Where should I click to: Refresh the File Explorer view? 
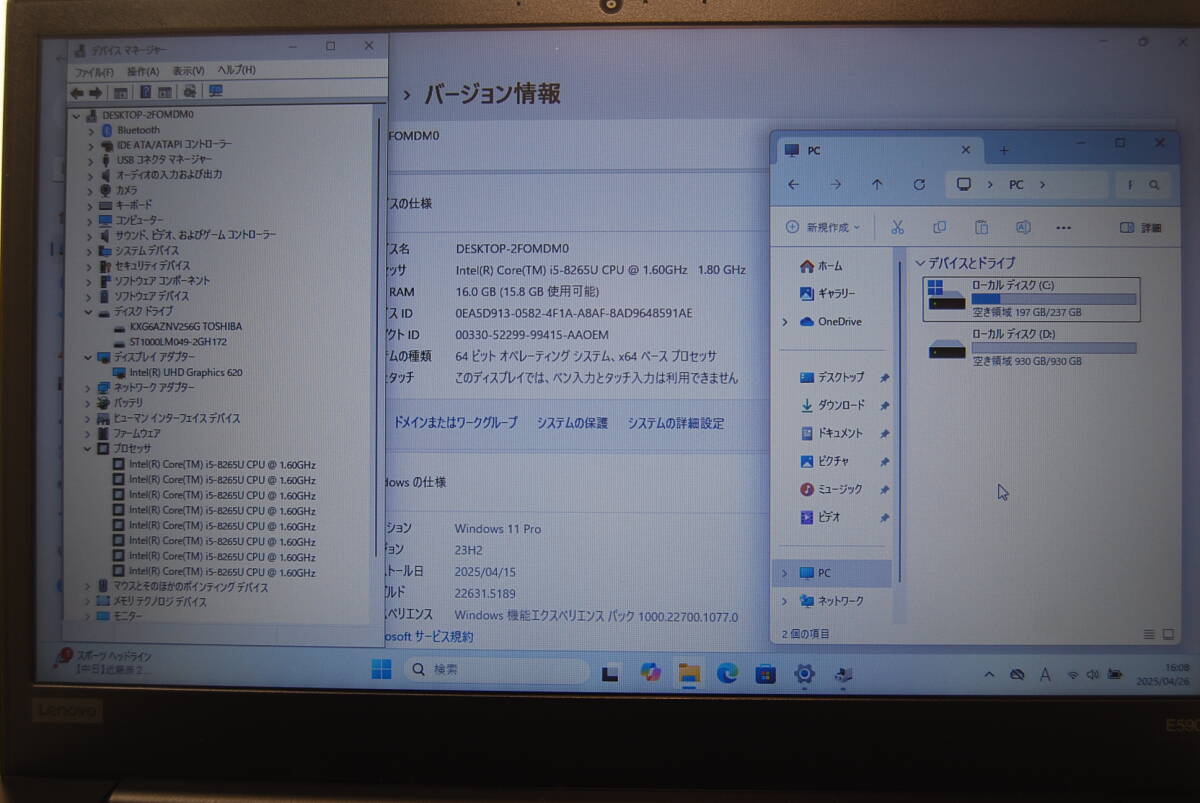point(919,185)
